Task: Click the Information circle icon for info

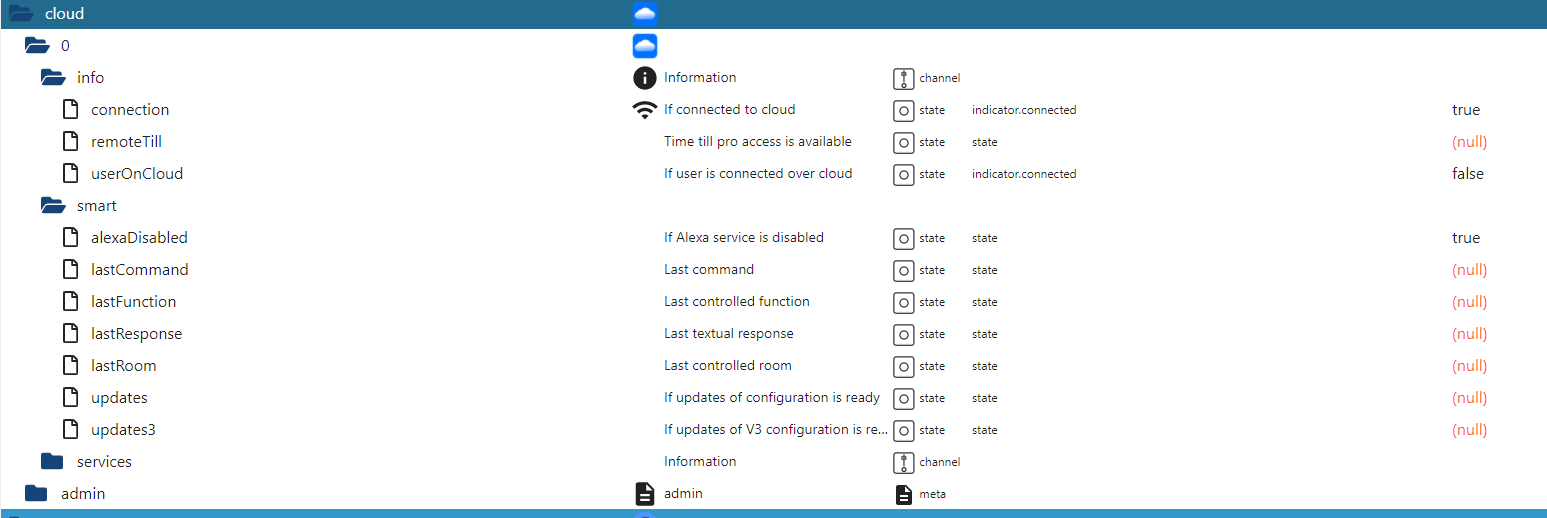Action: (x=645, y=78)
